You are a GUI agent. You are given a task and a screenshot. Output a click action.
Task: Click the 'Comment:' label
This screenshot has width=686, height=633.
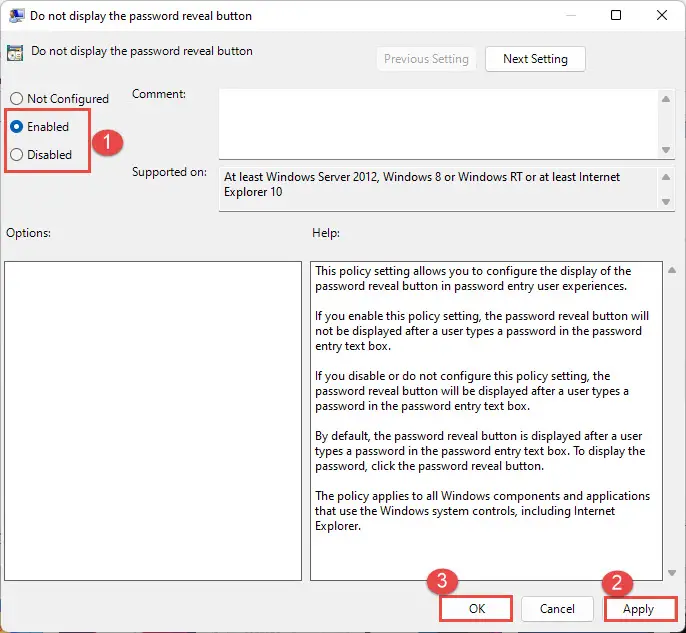(159, 94)
